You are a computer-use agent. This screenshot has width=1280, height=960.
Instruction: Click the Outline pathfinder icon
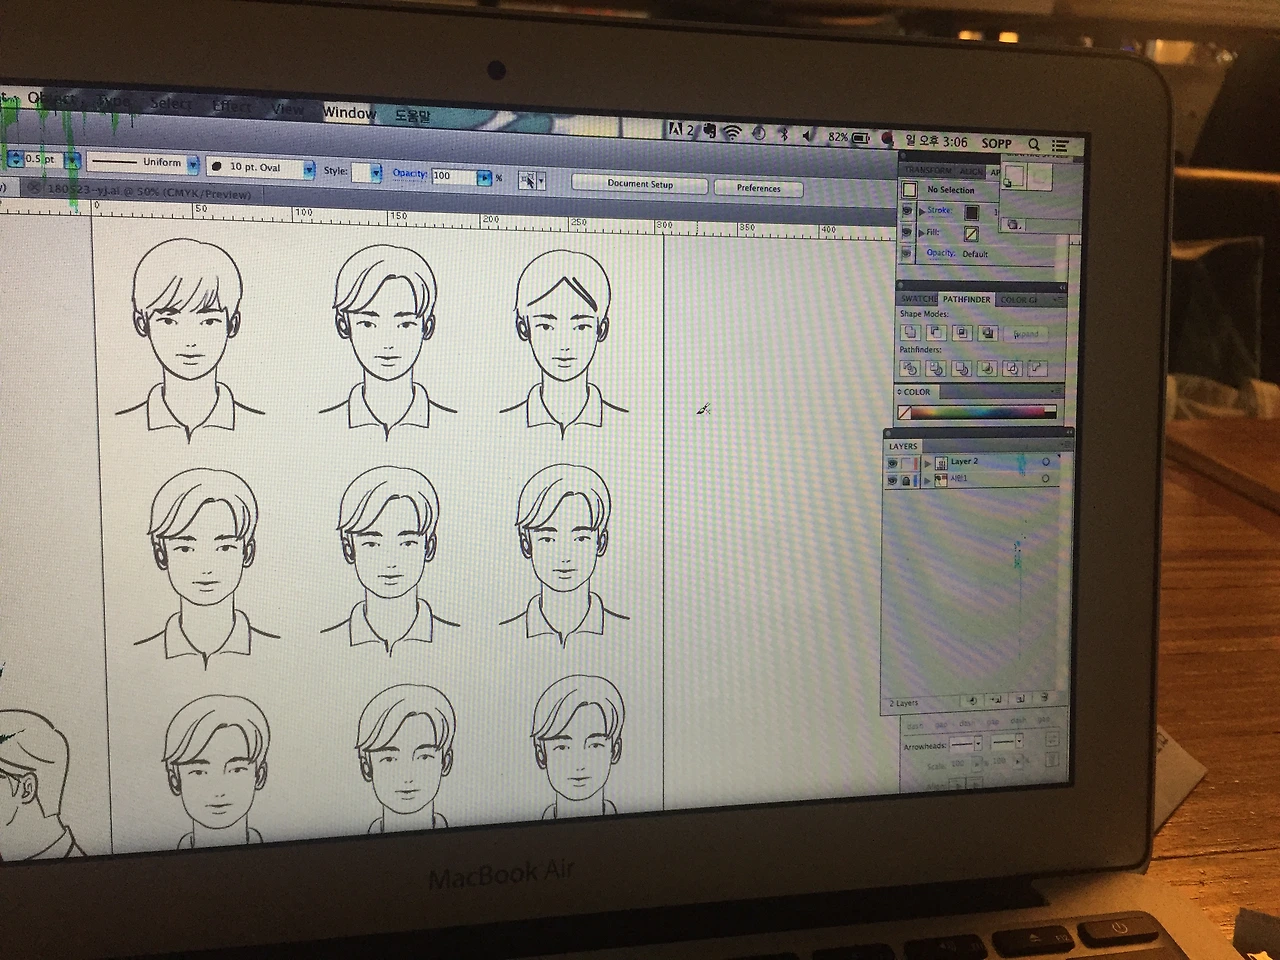(x=1012, y=369)
